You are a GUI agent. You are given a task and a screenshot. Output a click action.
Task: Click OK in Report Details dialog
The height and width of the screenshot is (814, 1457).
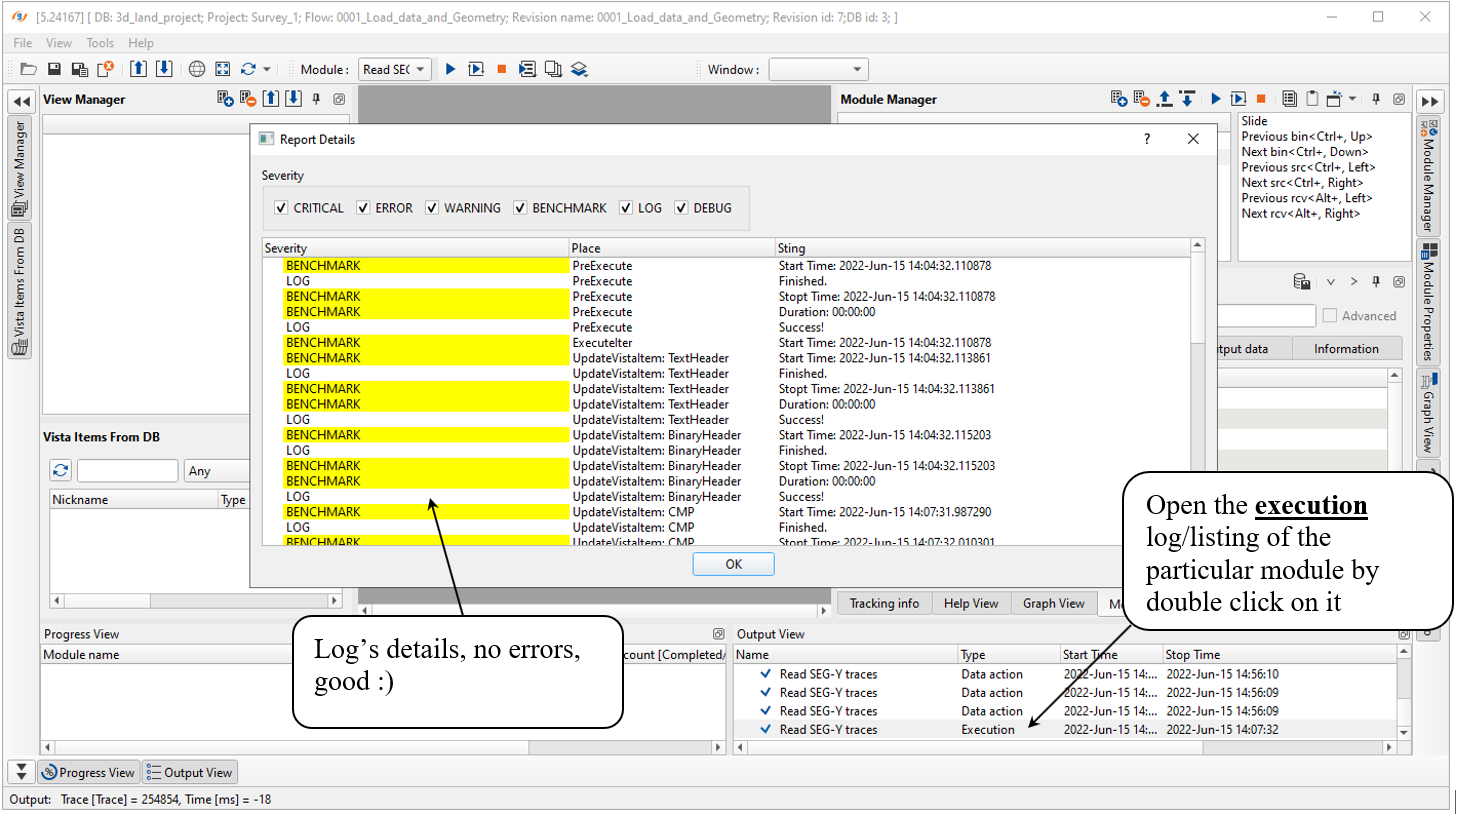point(733,564)
